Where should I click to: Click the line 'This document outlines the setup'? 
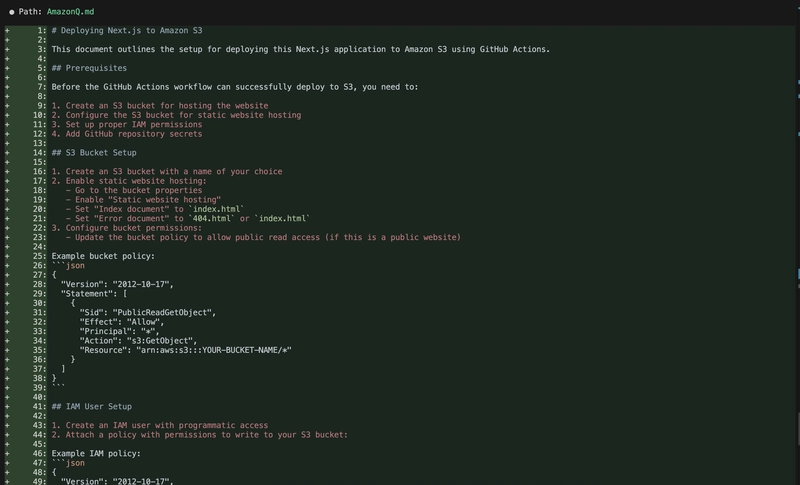301,49
